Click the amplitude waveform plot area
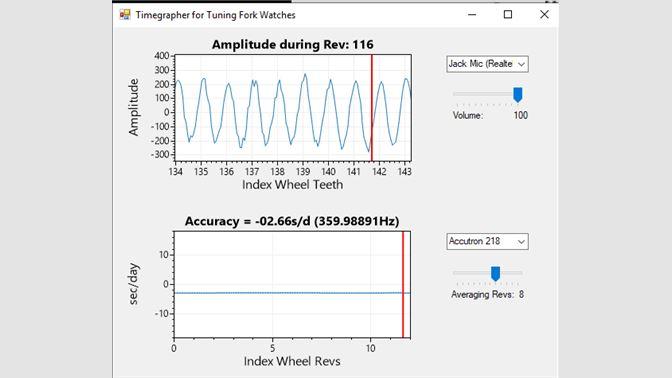The image size is (672, 378). pos(293,108)
